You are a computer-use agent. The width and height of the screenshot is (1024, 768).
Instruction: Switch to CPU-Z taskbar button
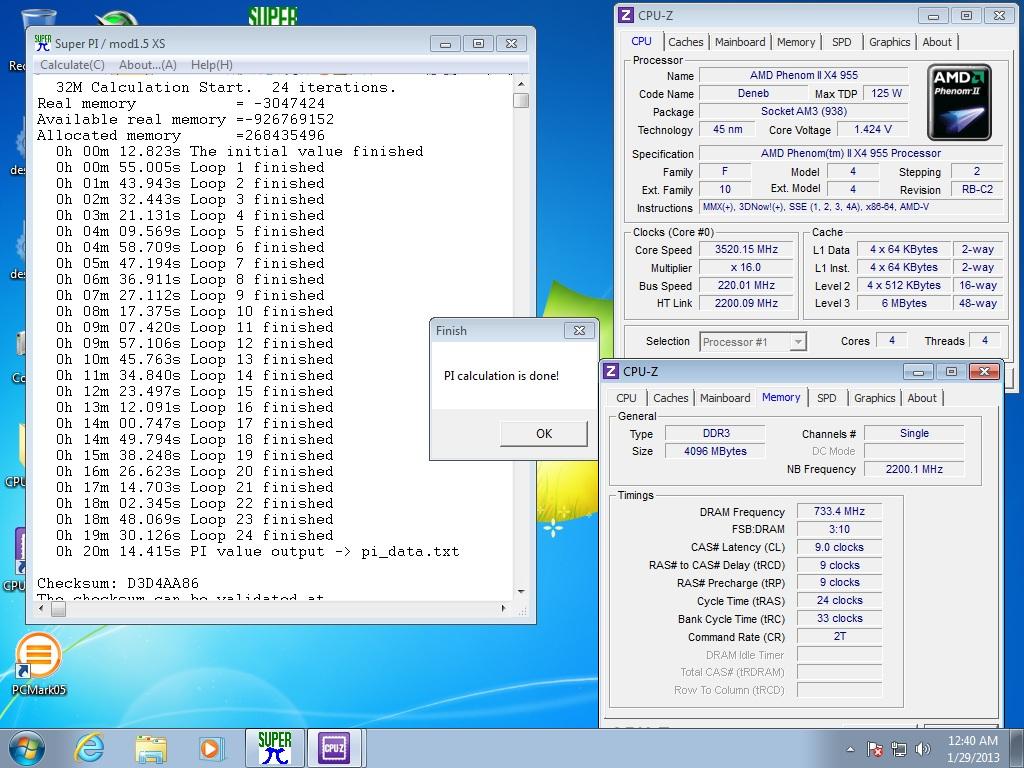click(x=334, y=748)
